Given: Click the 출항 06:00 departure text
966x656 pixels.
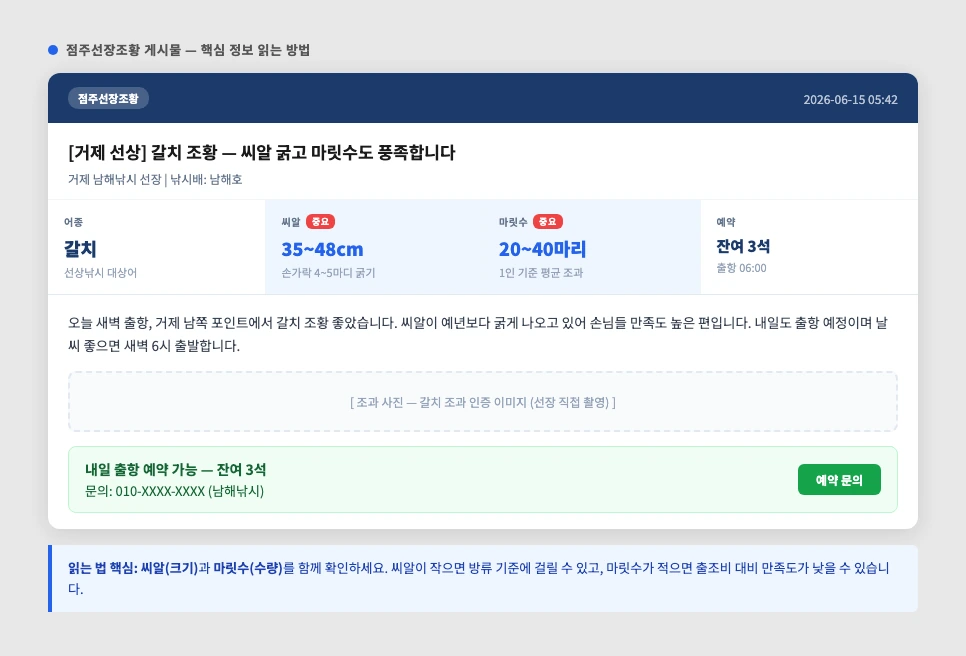Looking at the screenshot, I should 741,268.
